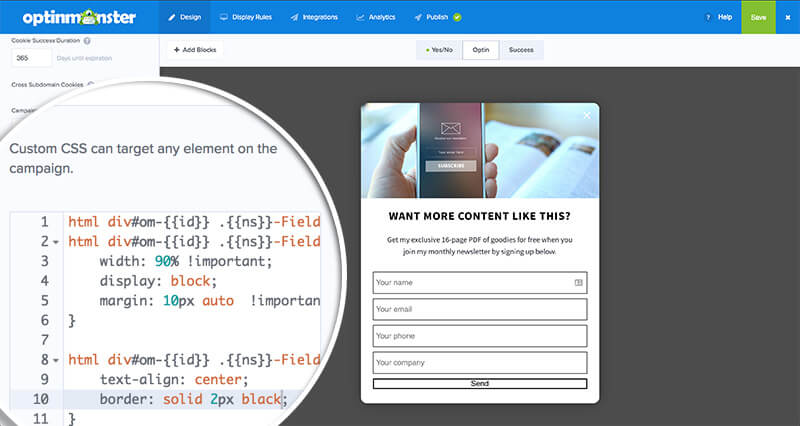
Task: Click Add Blocks button
Action: point(195,50)
